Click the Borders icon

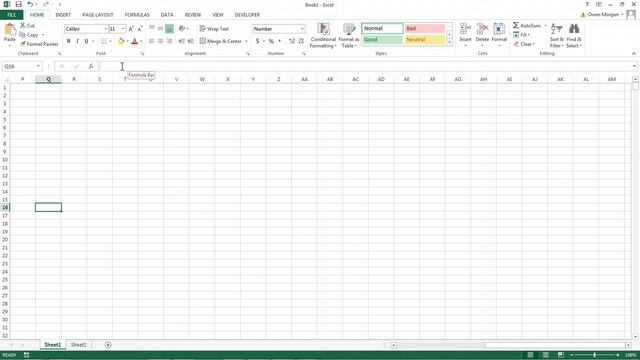103,41
